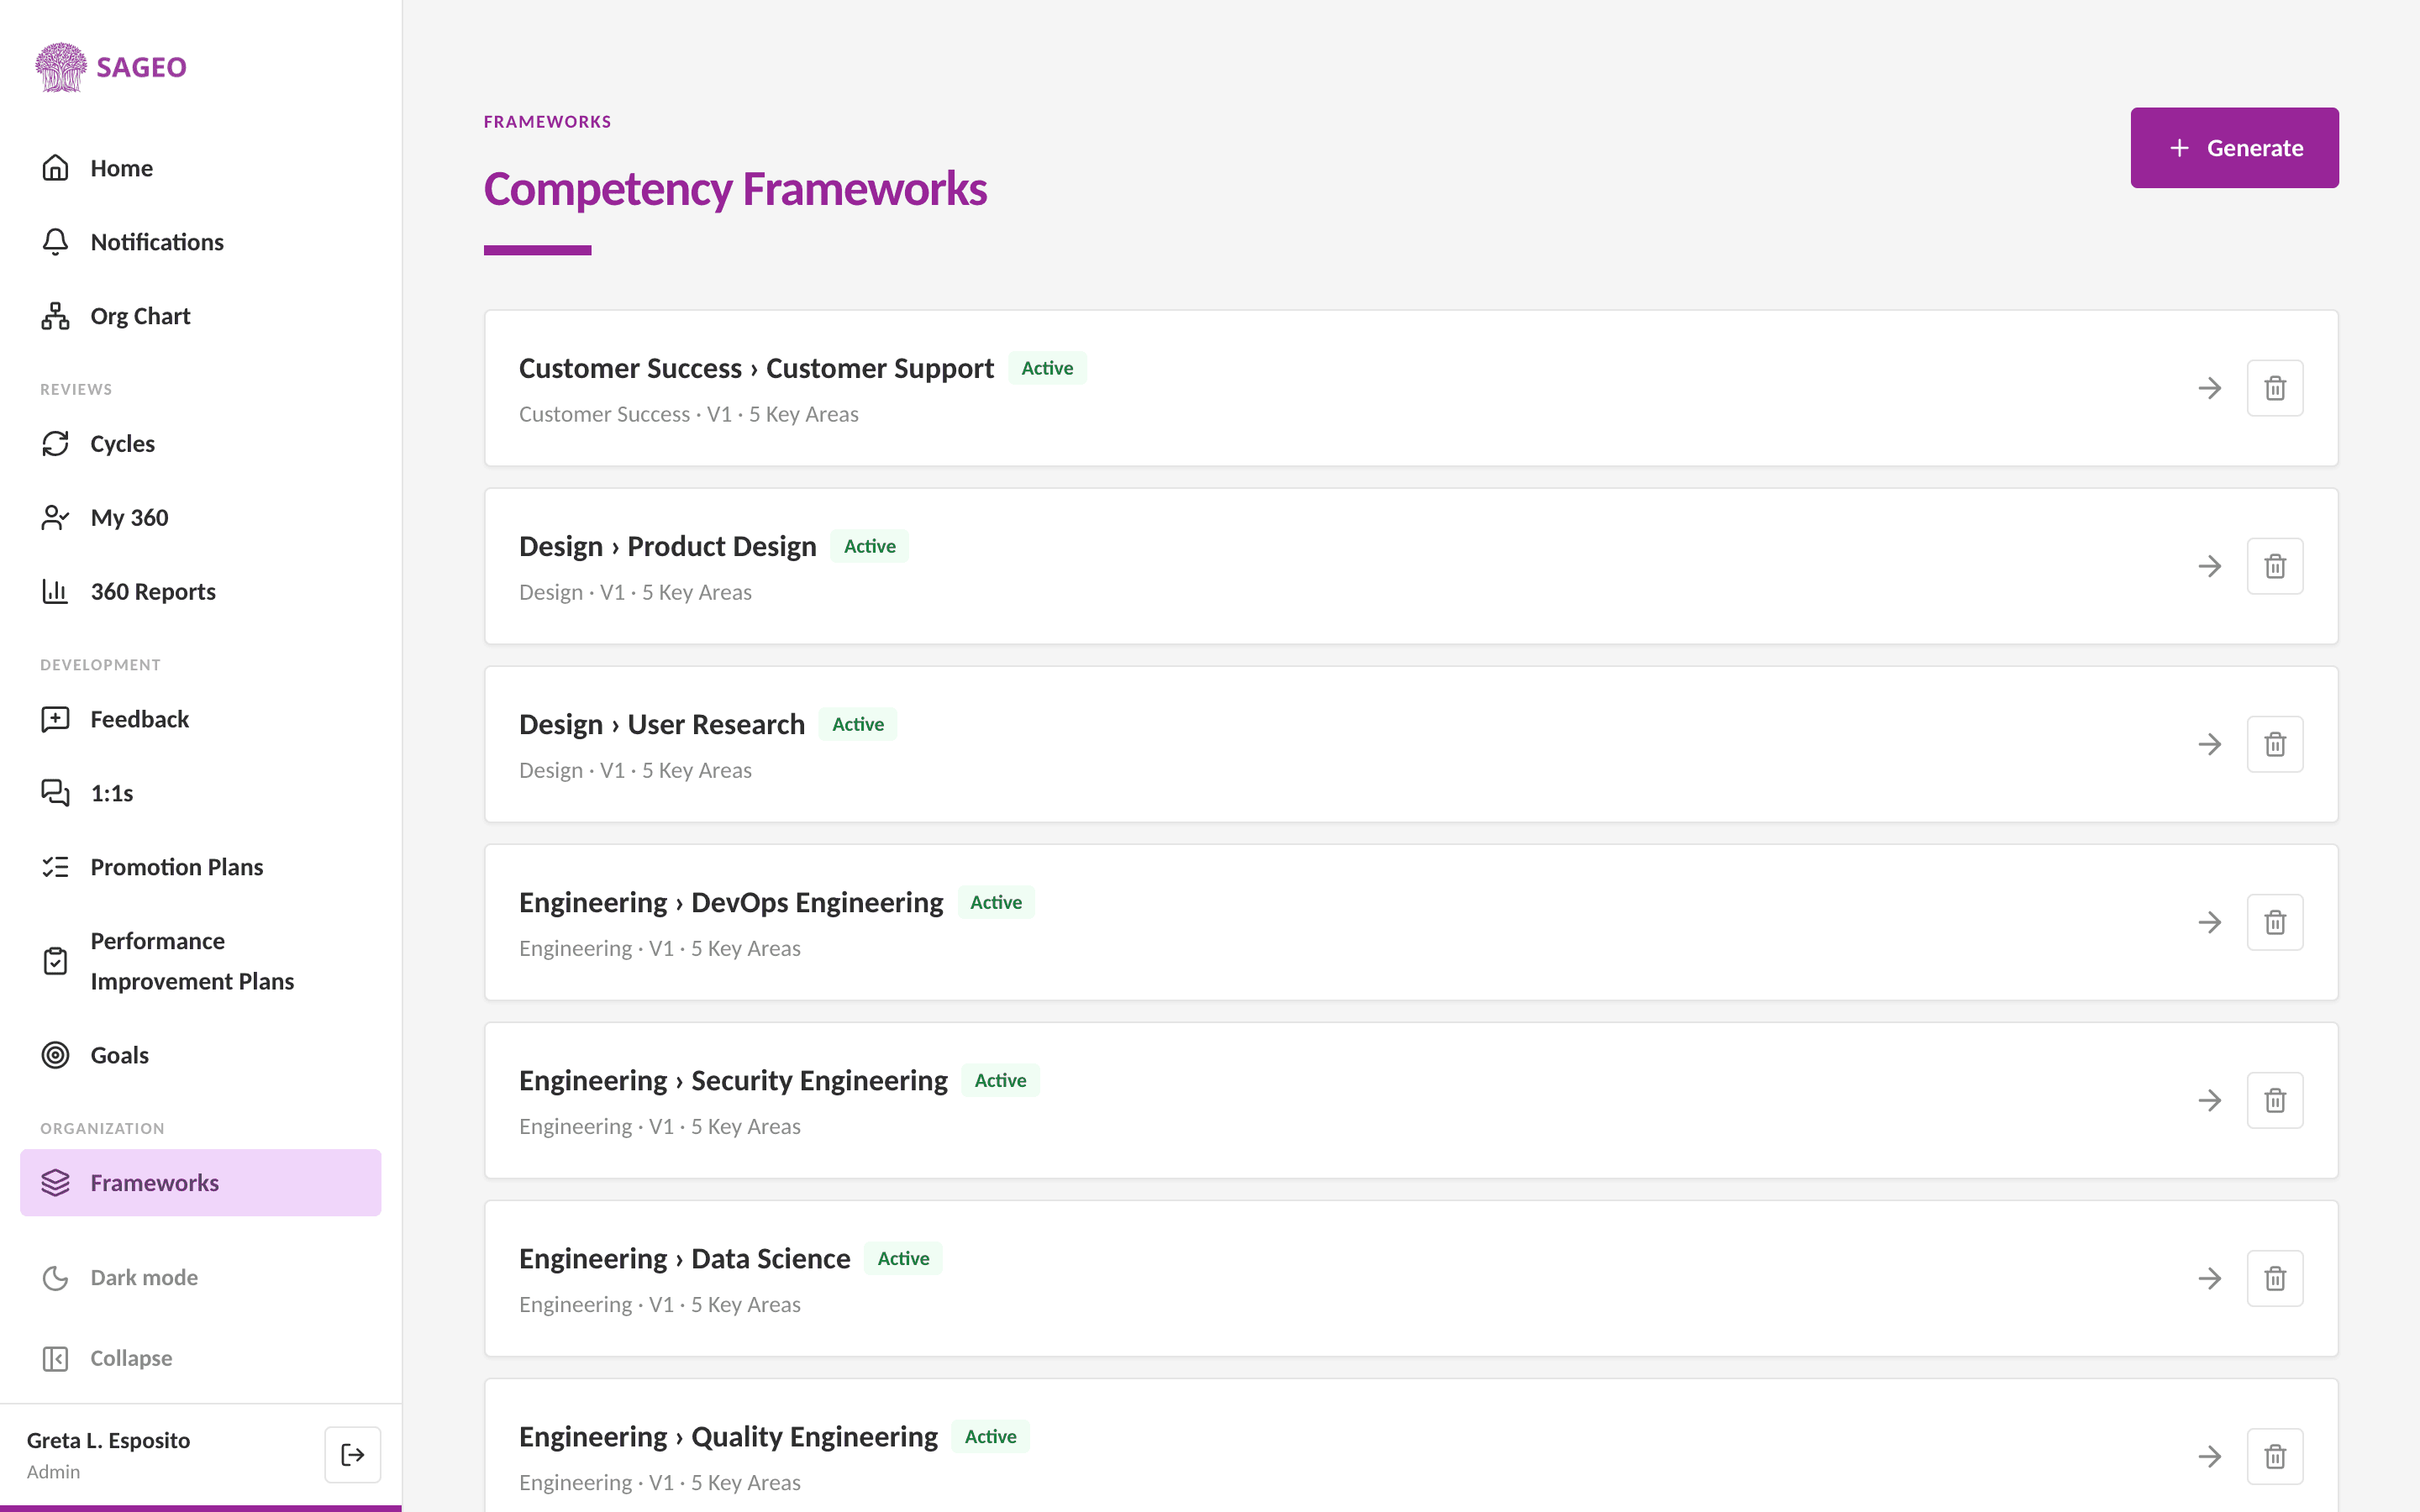Click 'Engineering › Quality Engineering' title
The image size is (2420, 1512).
tap(728, 1436)
